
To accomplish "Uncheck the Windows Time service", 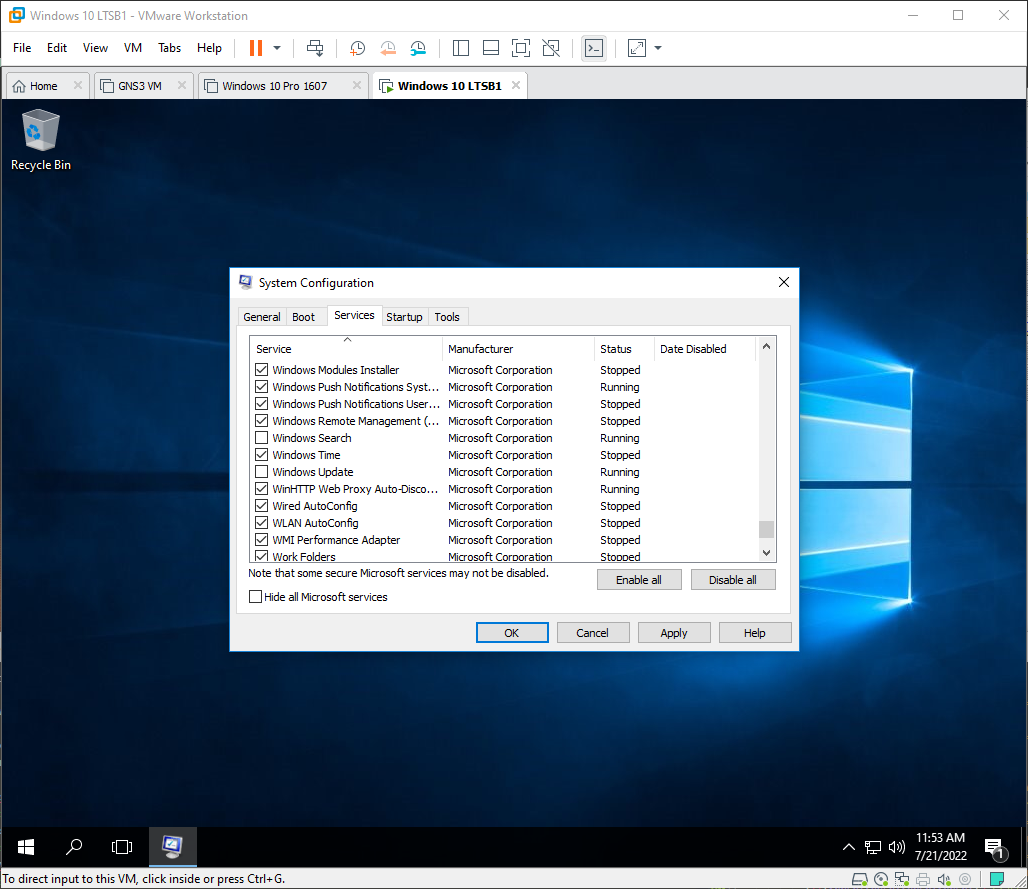I will pos(262,455).
